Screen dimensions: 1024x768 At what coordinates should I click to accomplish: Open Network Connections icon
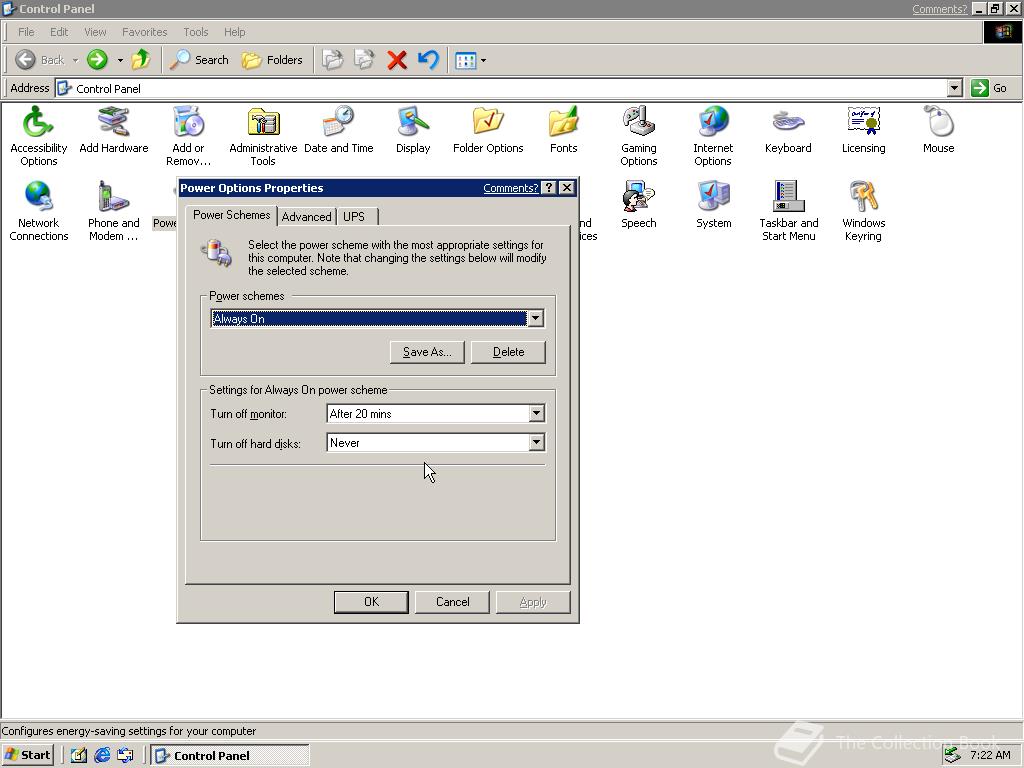(x=39, y=211)
